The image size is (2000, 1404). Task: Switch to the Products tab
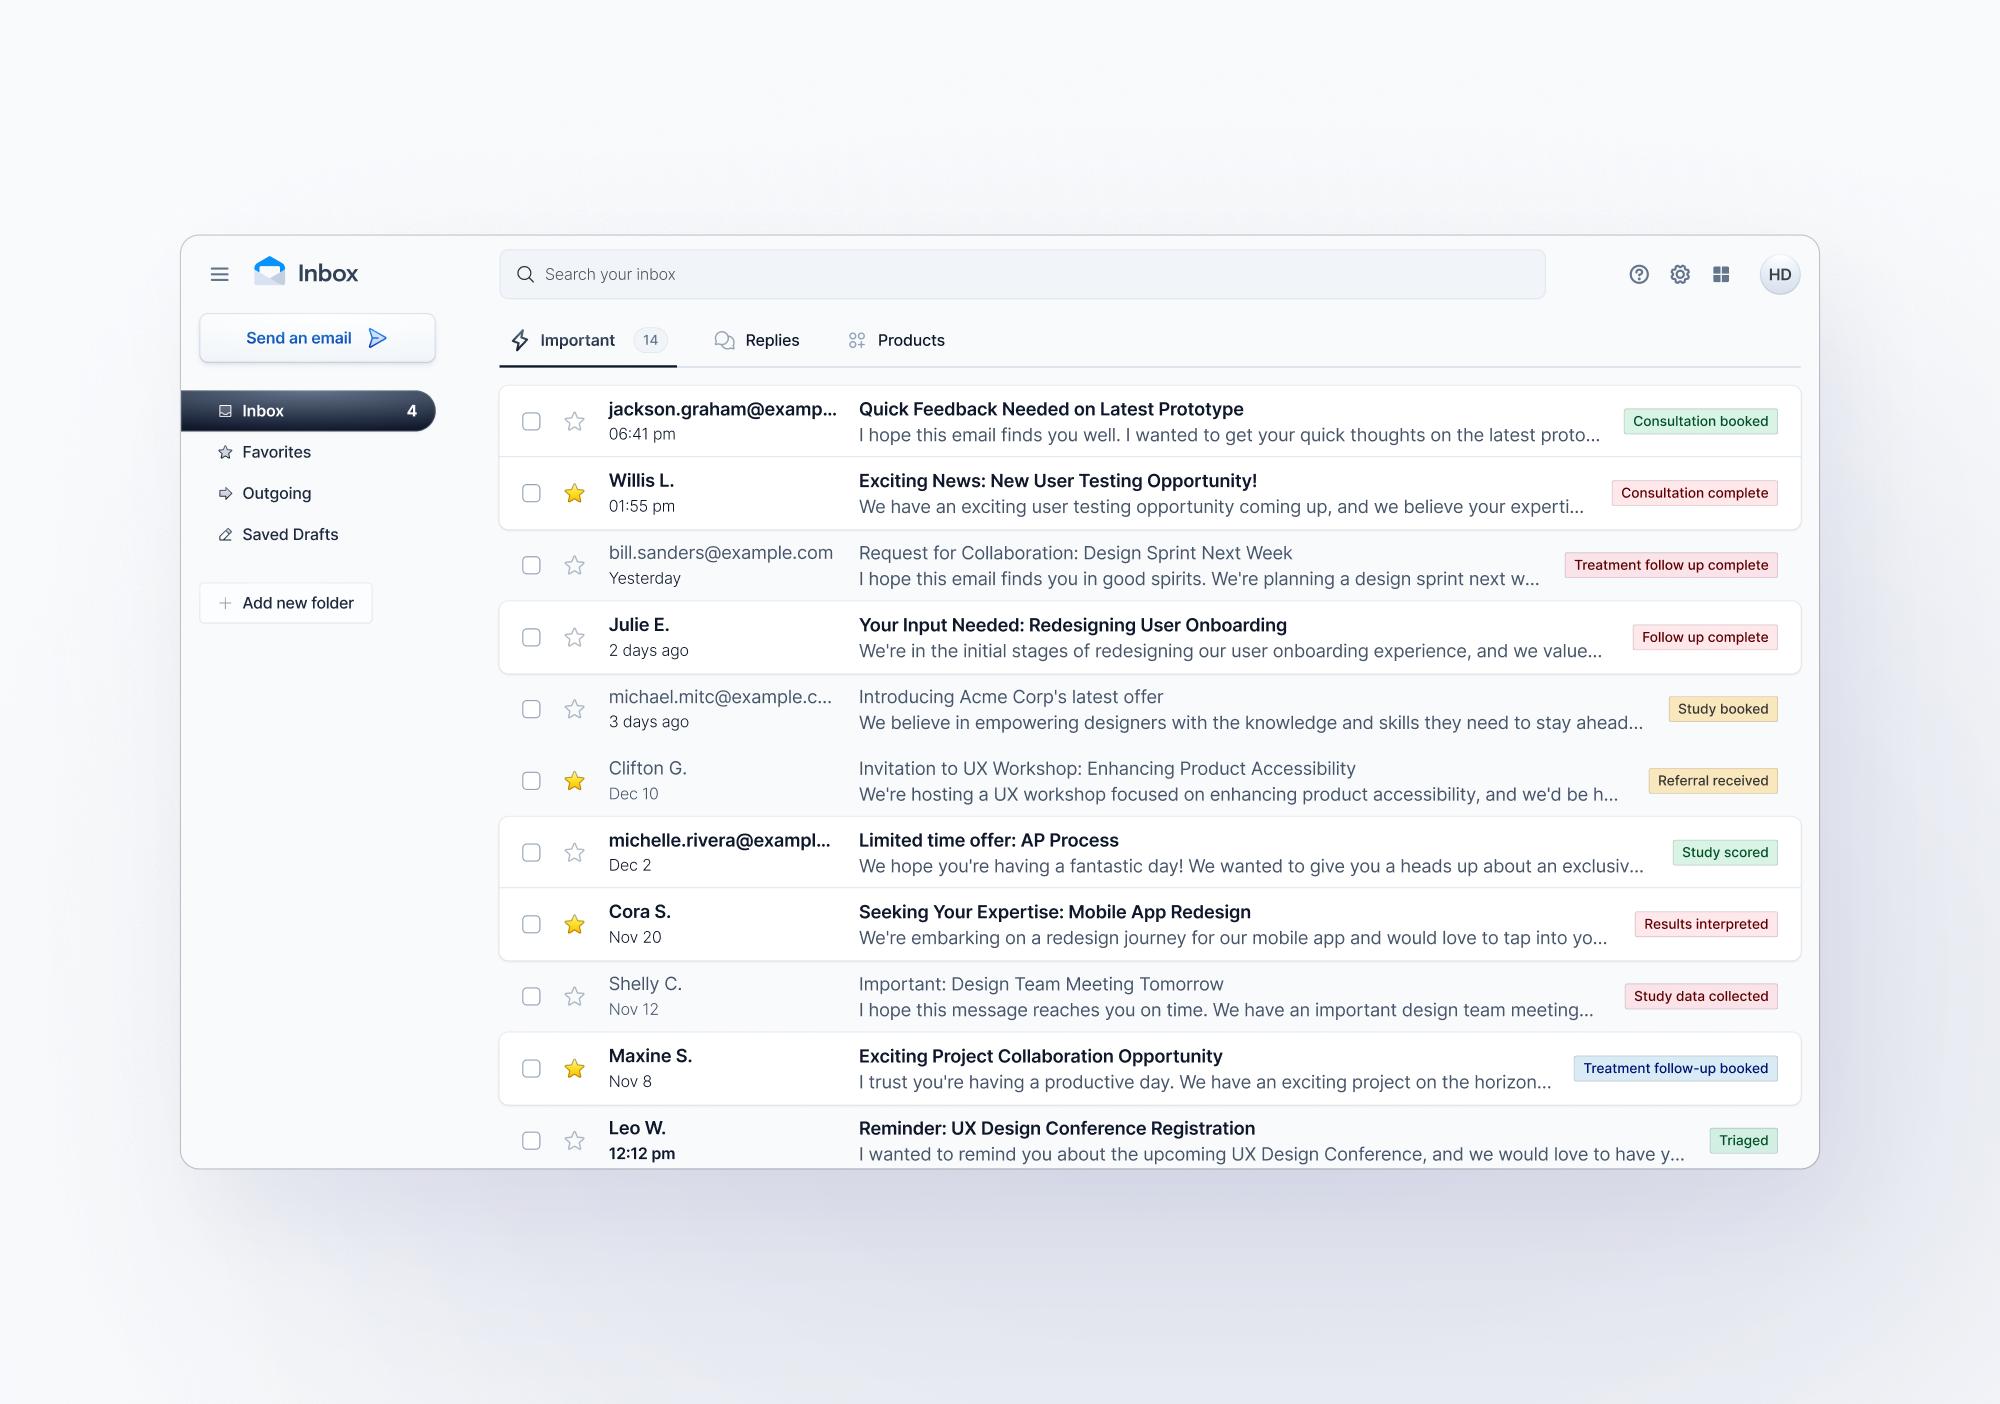(x=896, y=340)
